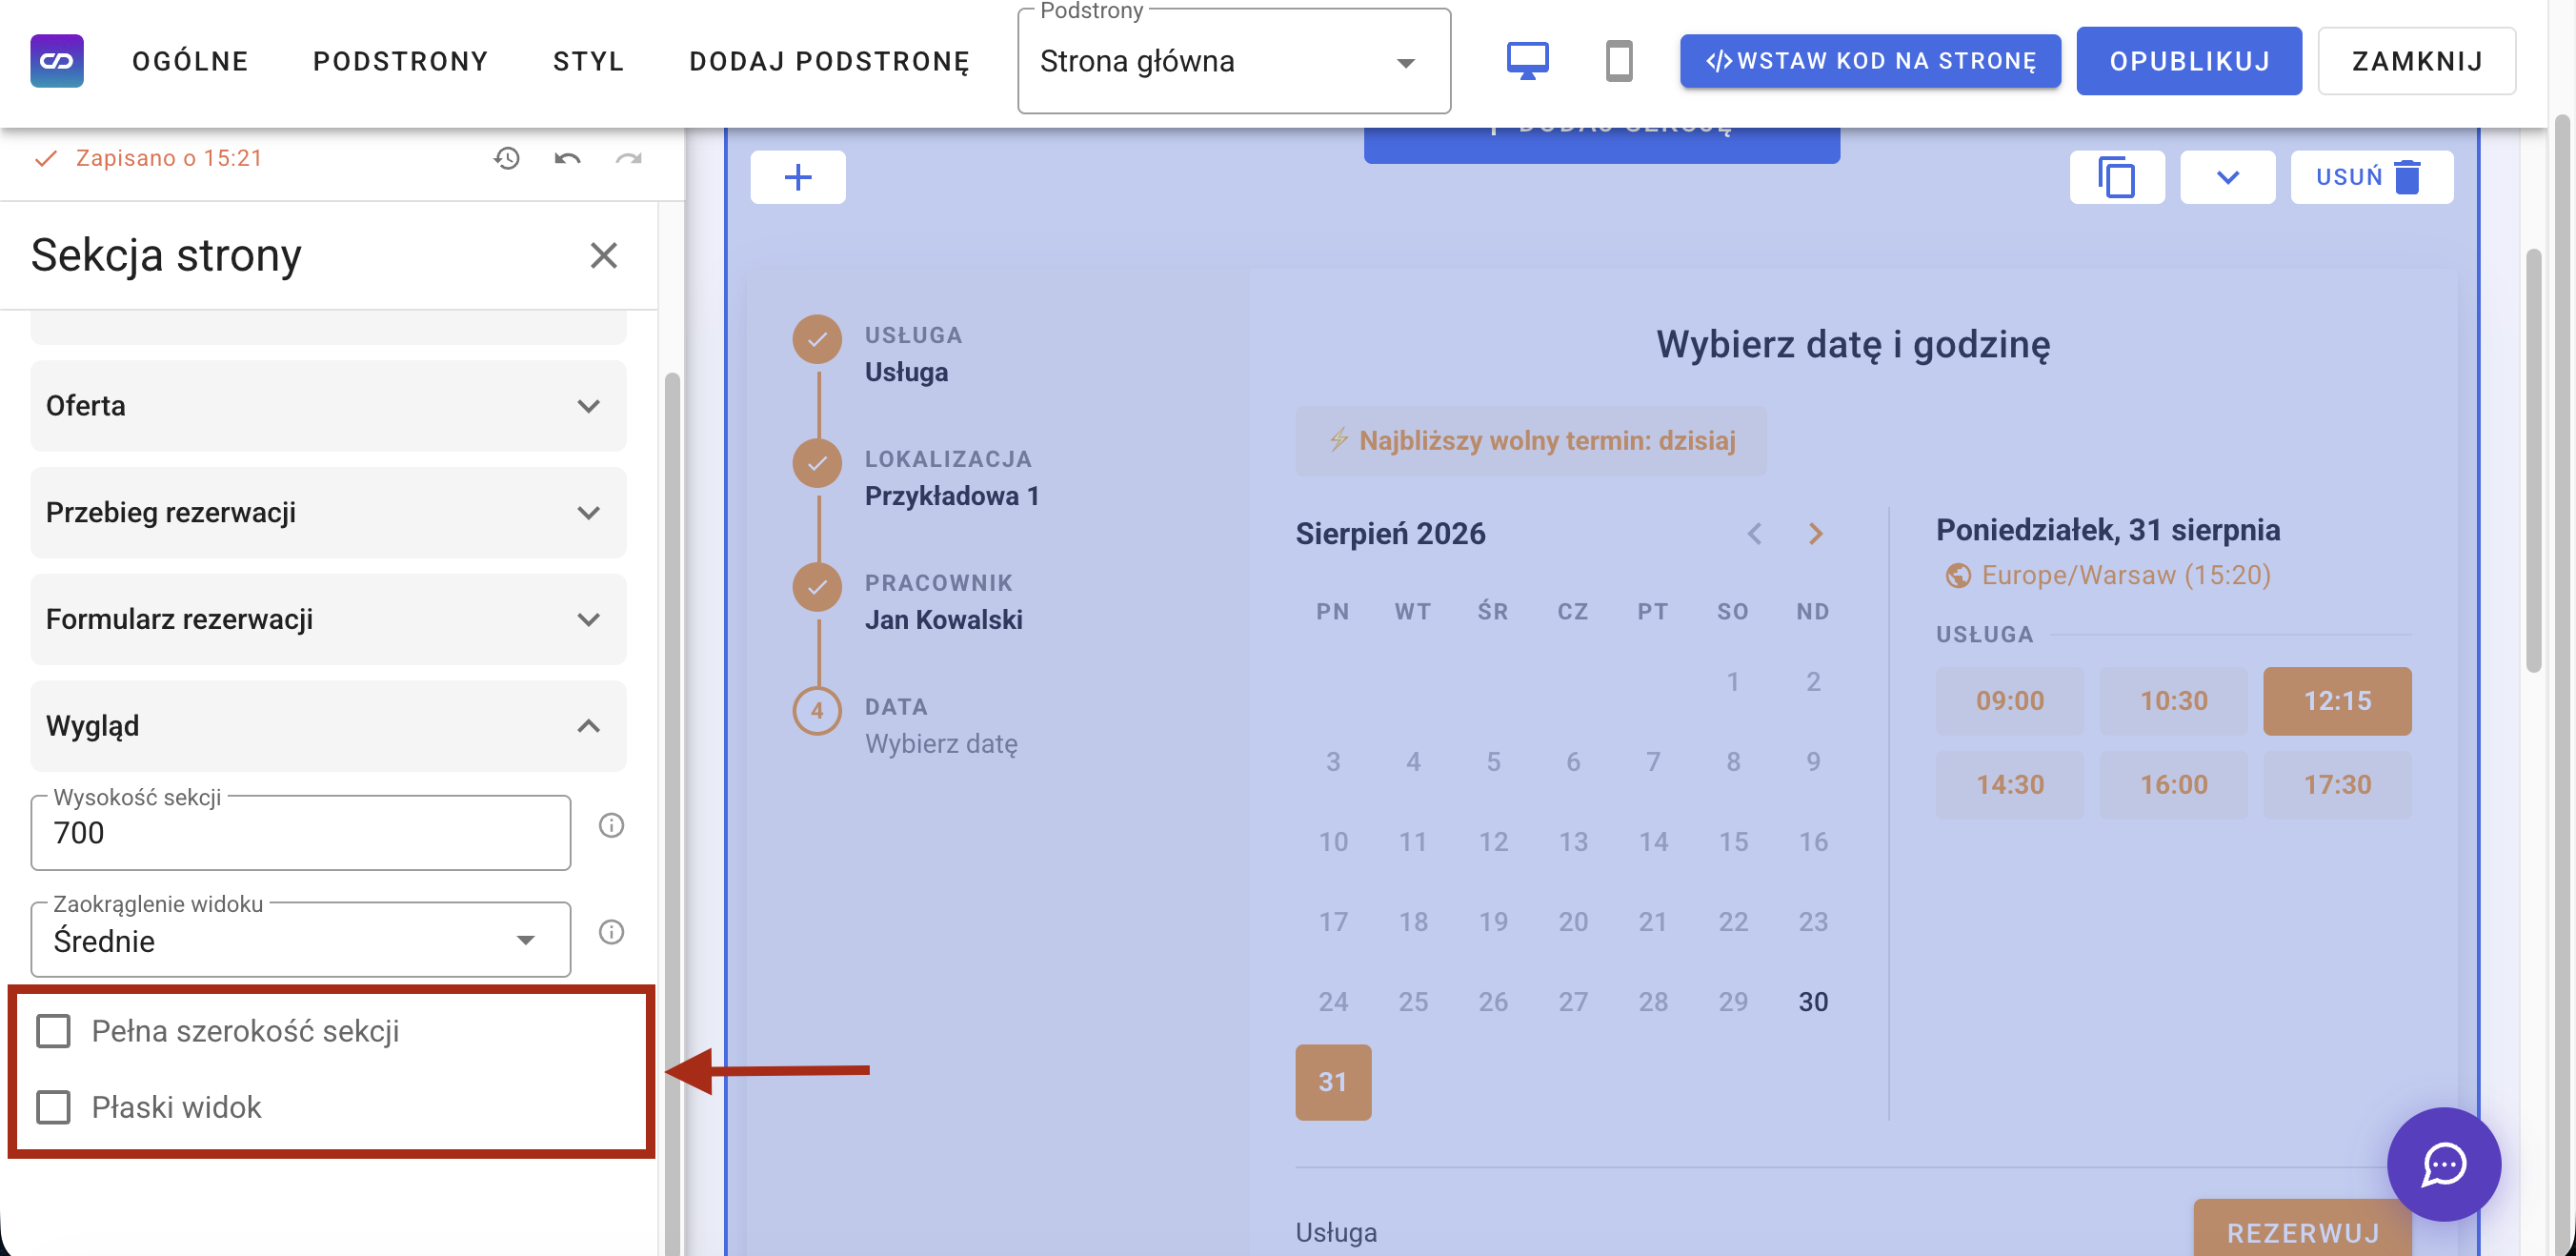Click the timezone globe icon
The height and width of the screenshot is (1256, 2576).
(x=1957, y=576)
